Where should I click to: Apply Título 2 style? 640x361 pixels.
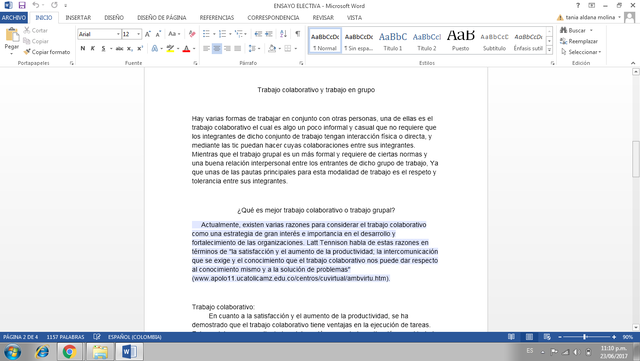click(427, 41)
